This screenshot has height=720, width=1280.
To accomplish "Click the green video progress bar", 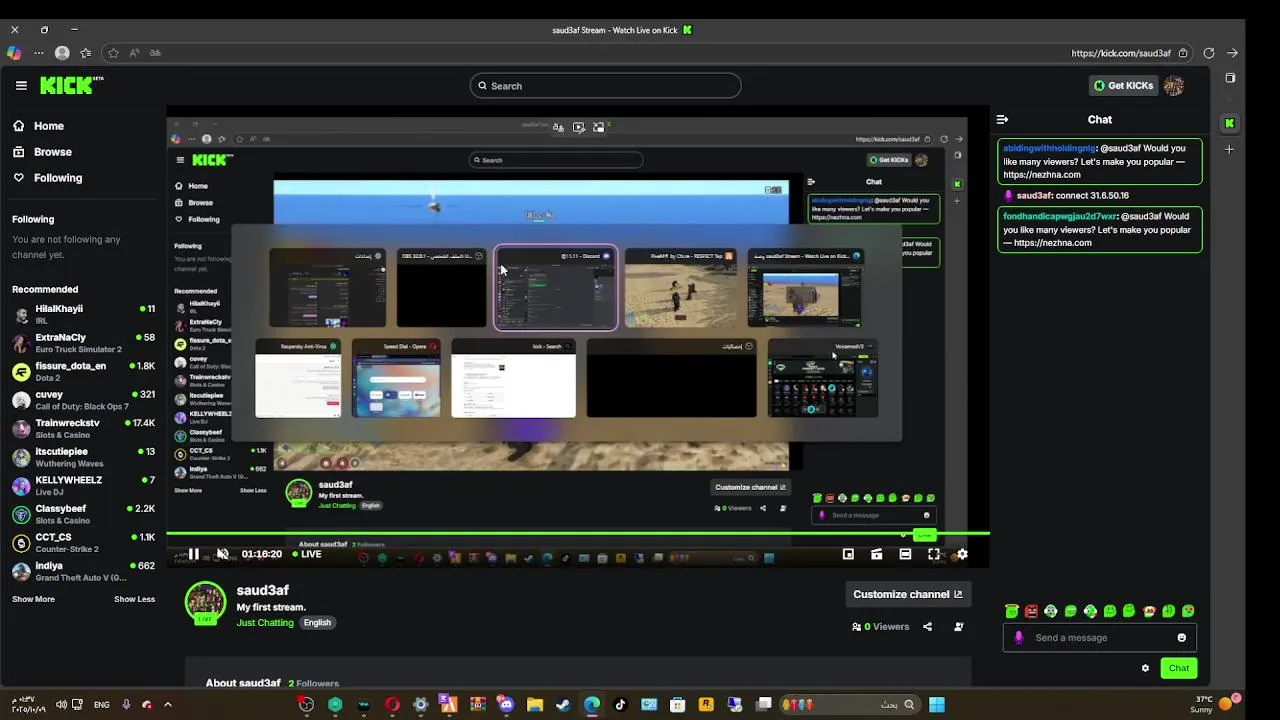I will [578, 534].
